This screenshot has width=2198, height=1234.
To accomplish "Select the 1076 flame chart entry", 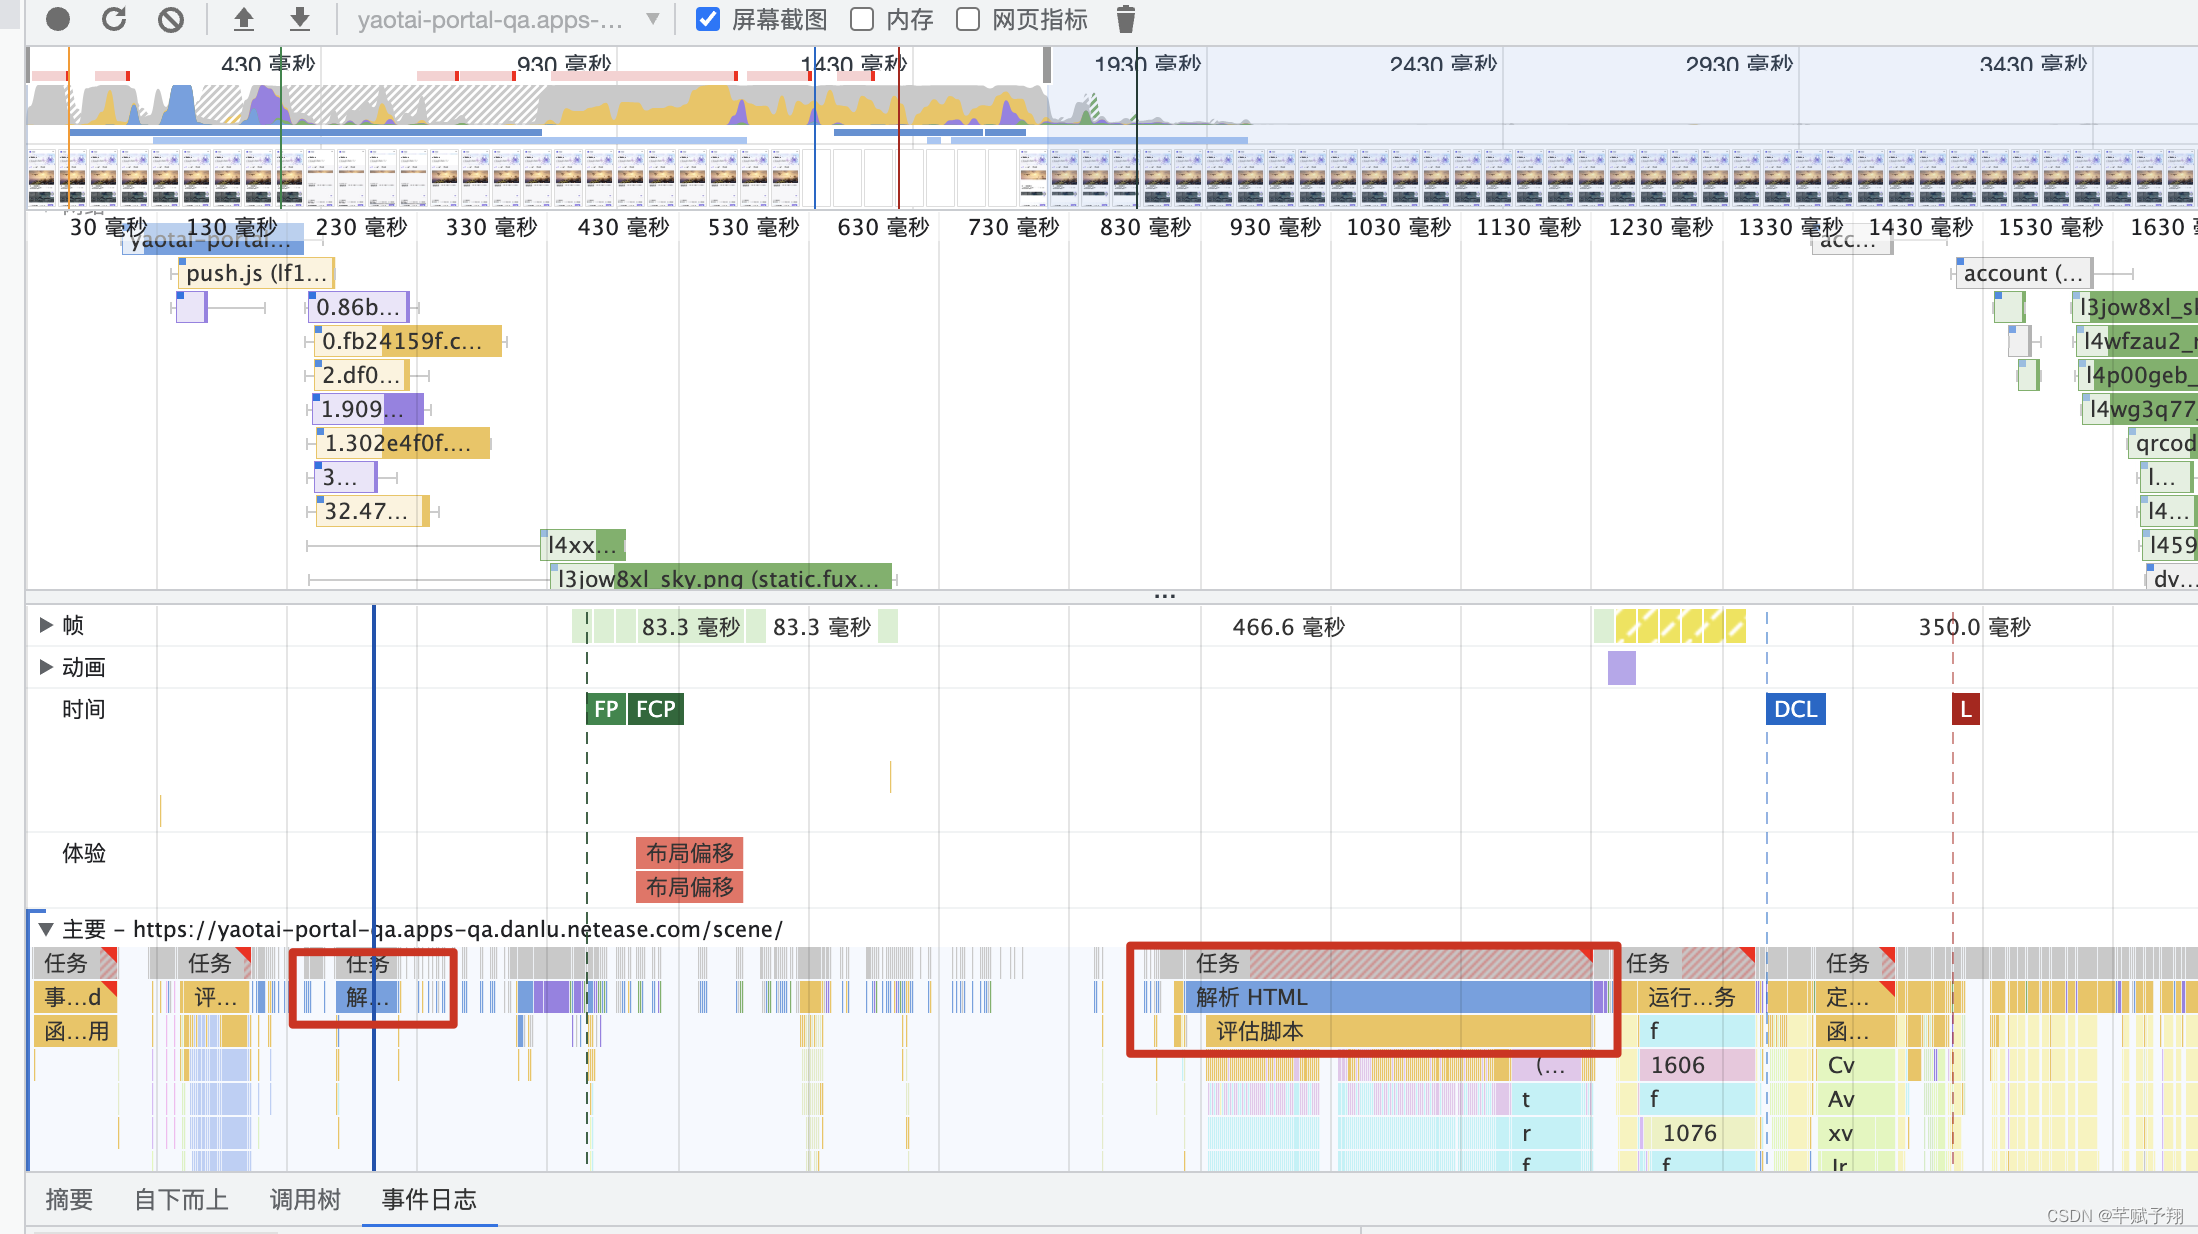I will (1697, 1133).
